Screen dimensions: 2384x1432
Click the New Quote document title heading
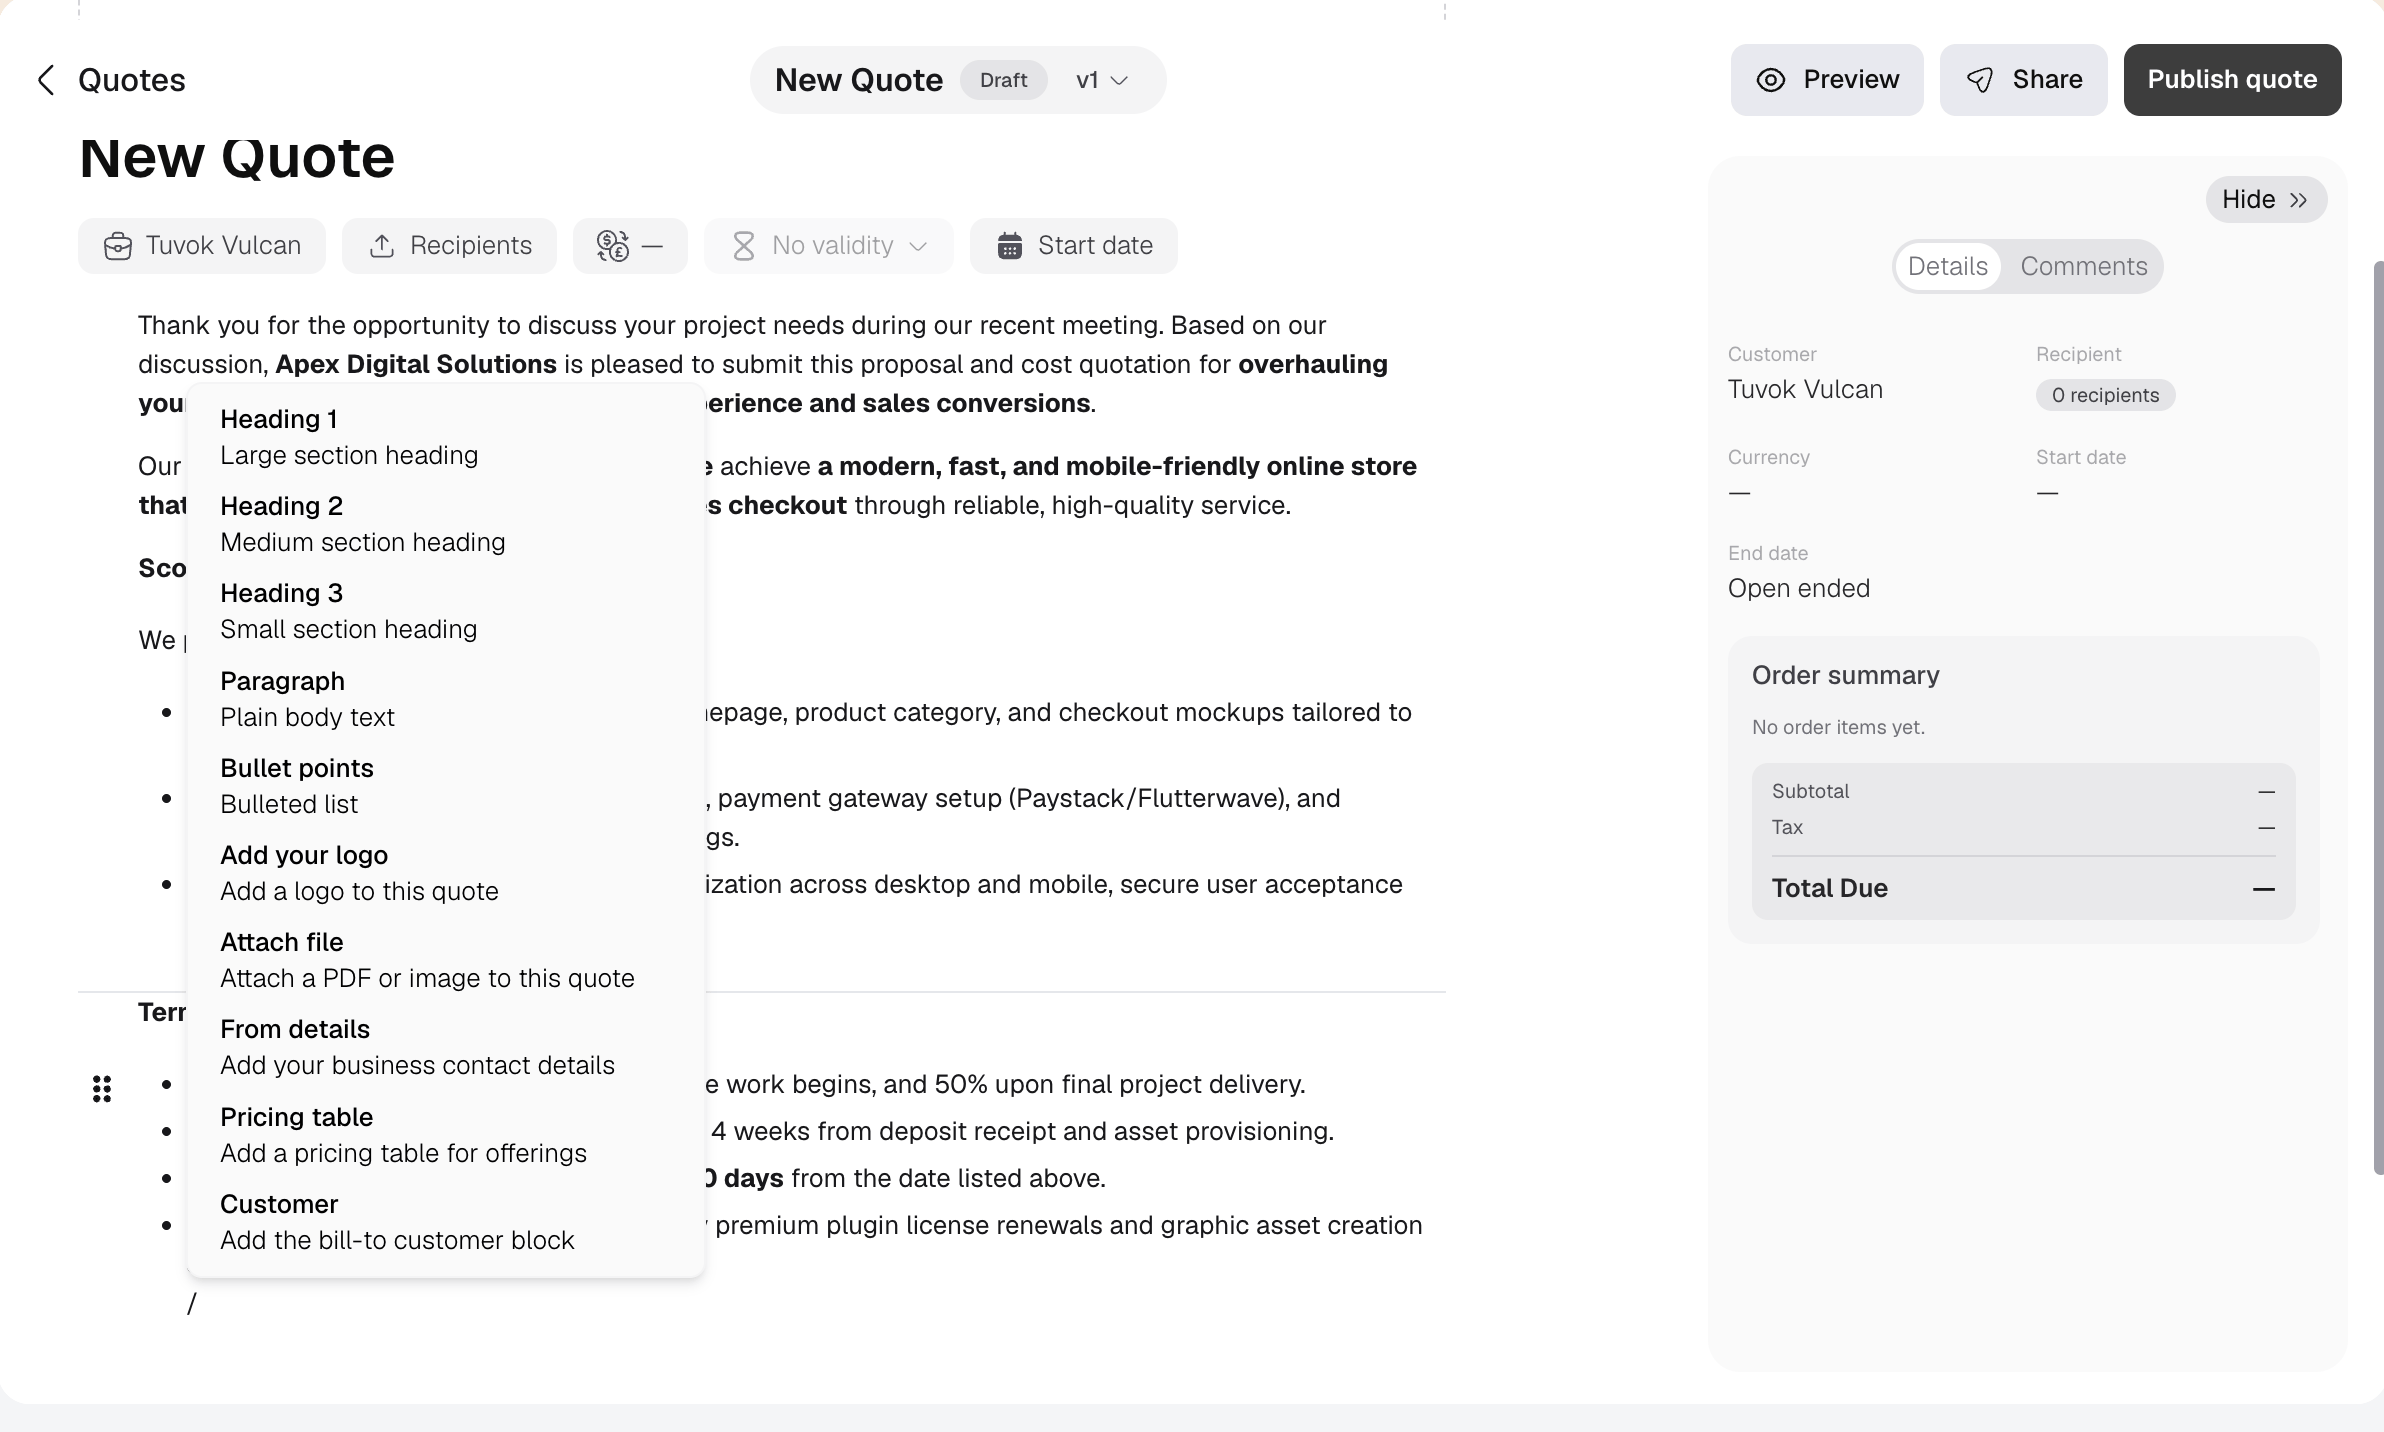(237, 158)
